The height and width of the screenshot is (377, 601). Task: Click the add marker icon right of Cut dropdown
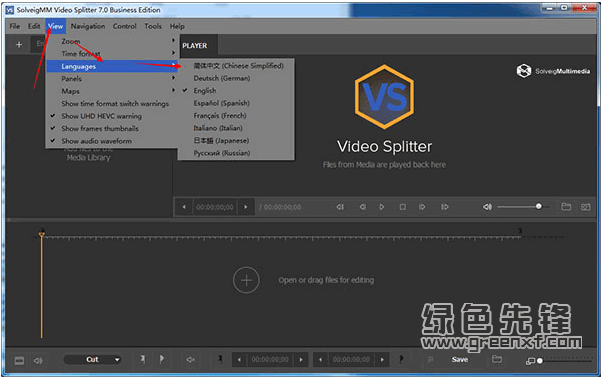coord(143,359)
